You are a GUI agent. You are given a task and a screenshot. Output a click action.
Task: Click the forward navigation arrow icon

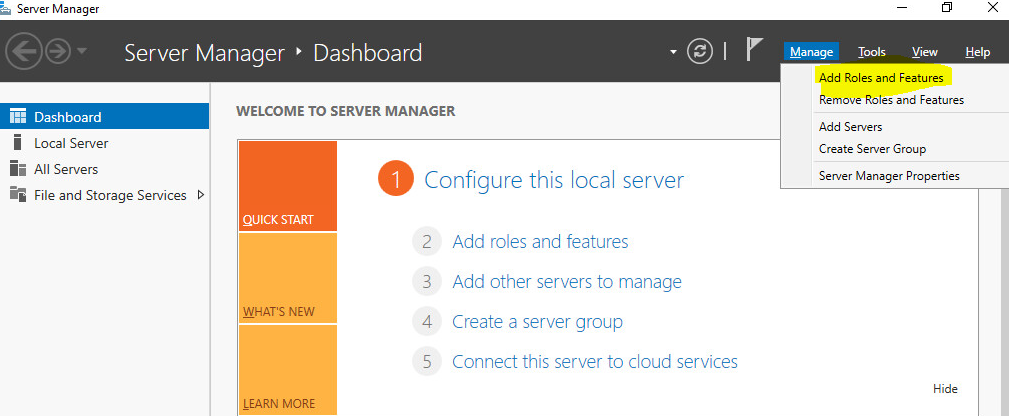point(57,52)
